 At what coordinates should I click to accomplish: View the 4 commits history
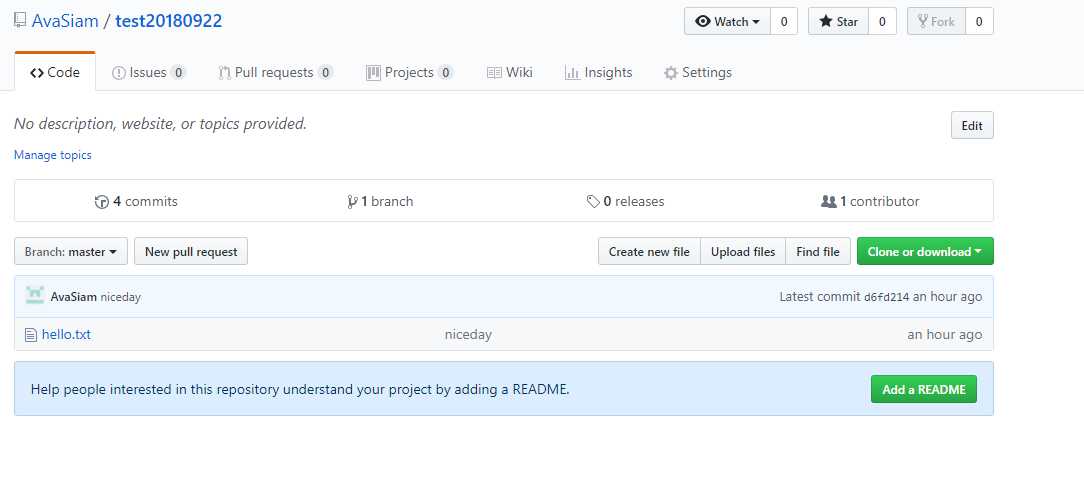pyautogui.click(x=136, y=201)
